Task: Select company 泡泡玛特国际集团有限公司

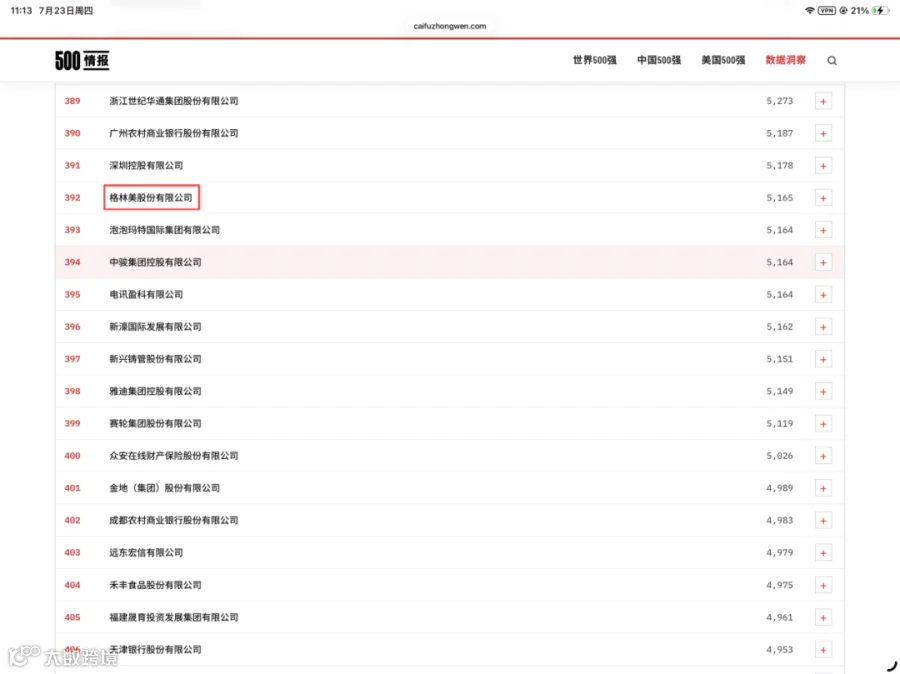Action: pyautogui.click(x=165, y=230)
